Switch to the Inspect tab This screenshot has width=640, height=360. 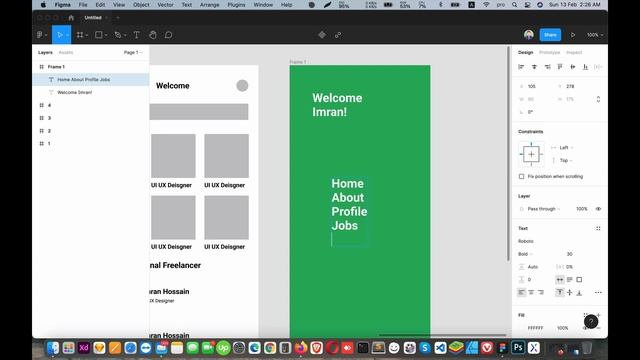click(574, 53)
